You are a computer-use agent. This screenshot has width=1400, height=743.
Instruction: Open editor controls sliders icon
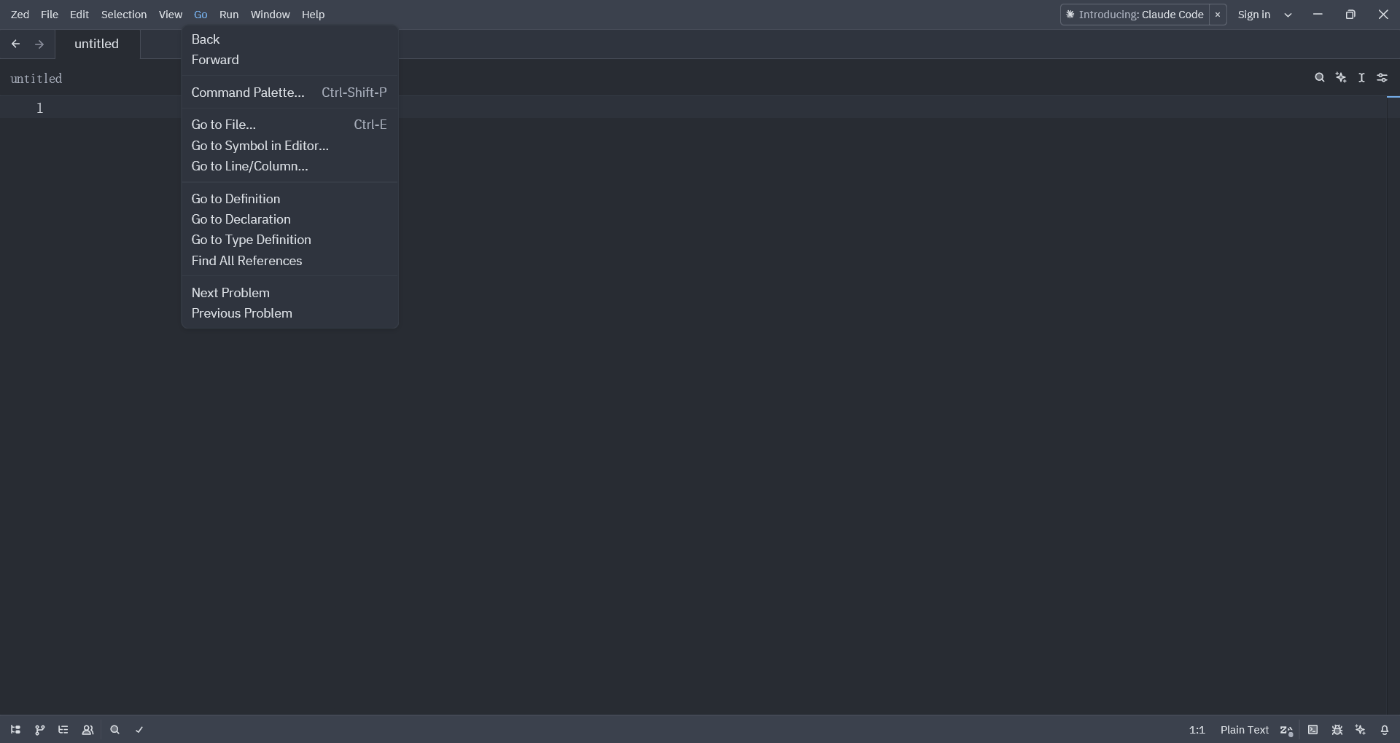[1382, 78]
